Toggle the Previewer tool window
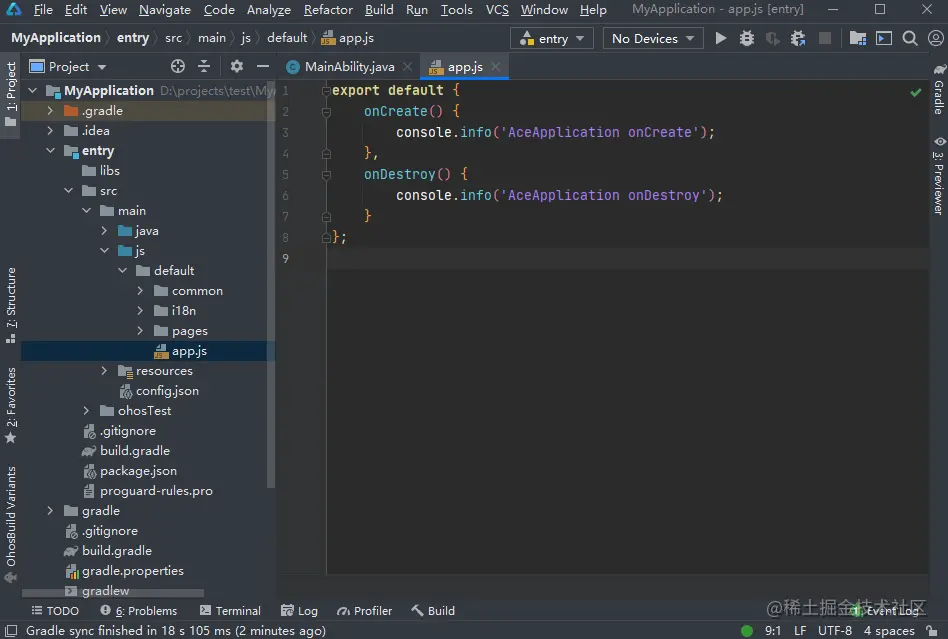This screenshot has width=948, height=639. pyautogui.click(x=939, y=175)
